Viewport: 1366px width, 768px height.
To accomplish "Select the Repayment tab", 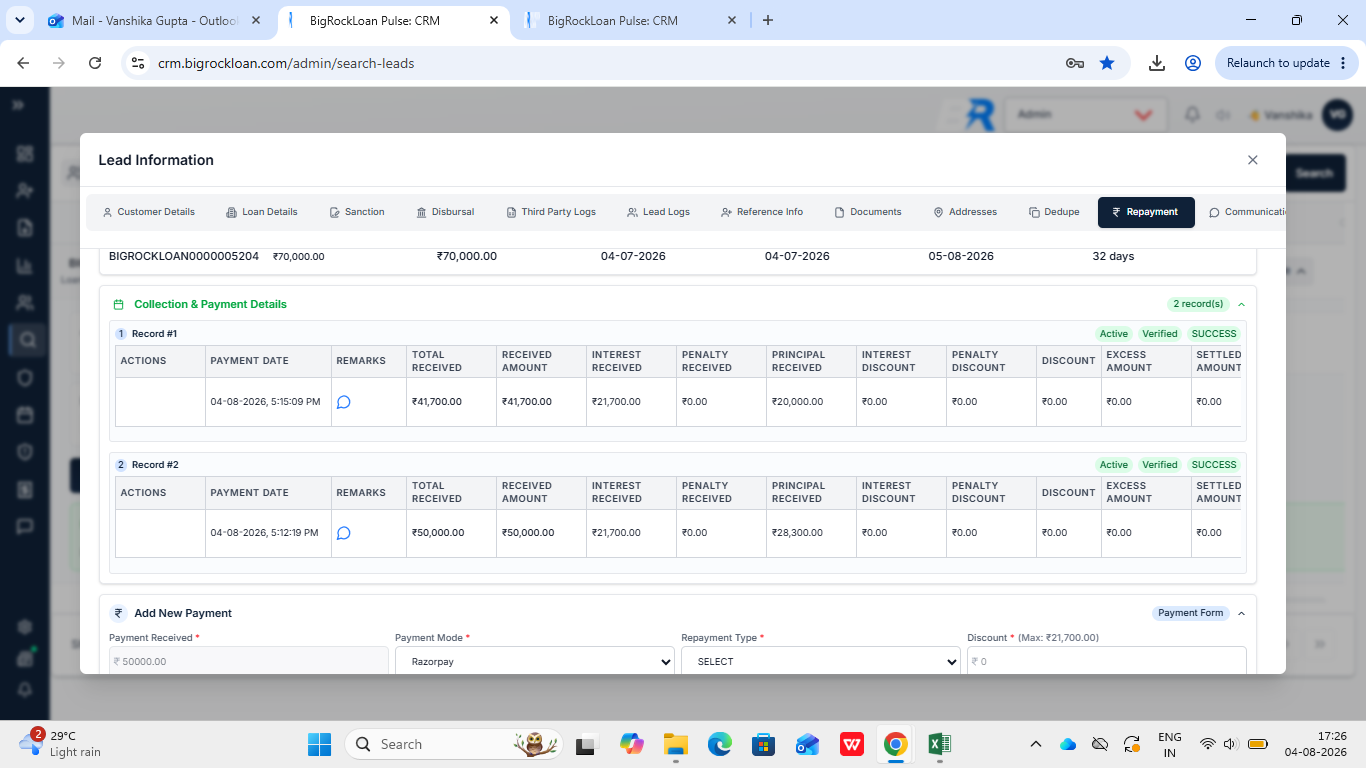I will coord(1146,212).
